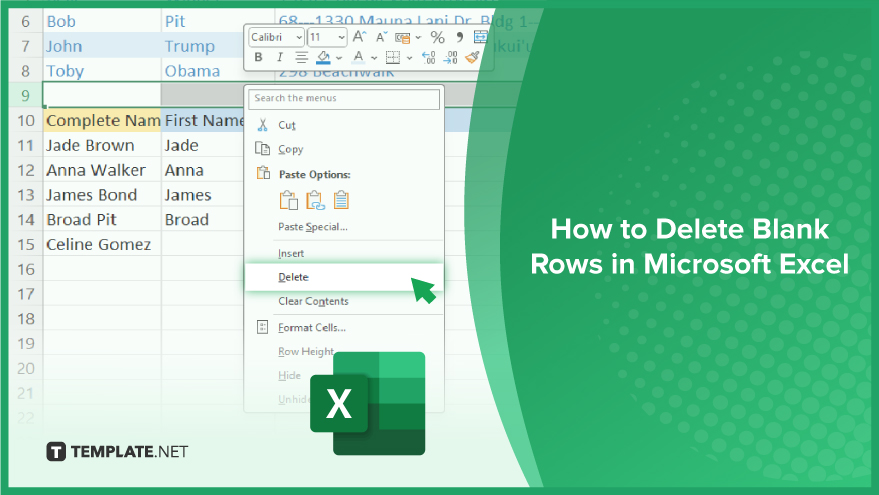Image resolution: width=879 pixels, height=495 pixels.
Task: Click cell containing Bob
Action: (102, 21)
